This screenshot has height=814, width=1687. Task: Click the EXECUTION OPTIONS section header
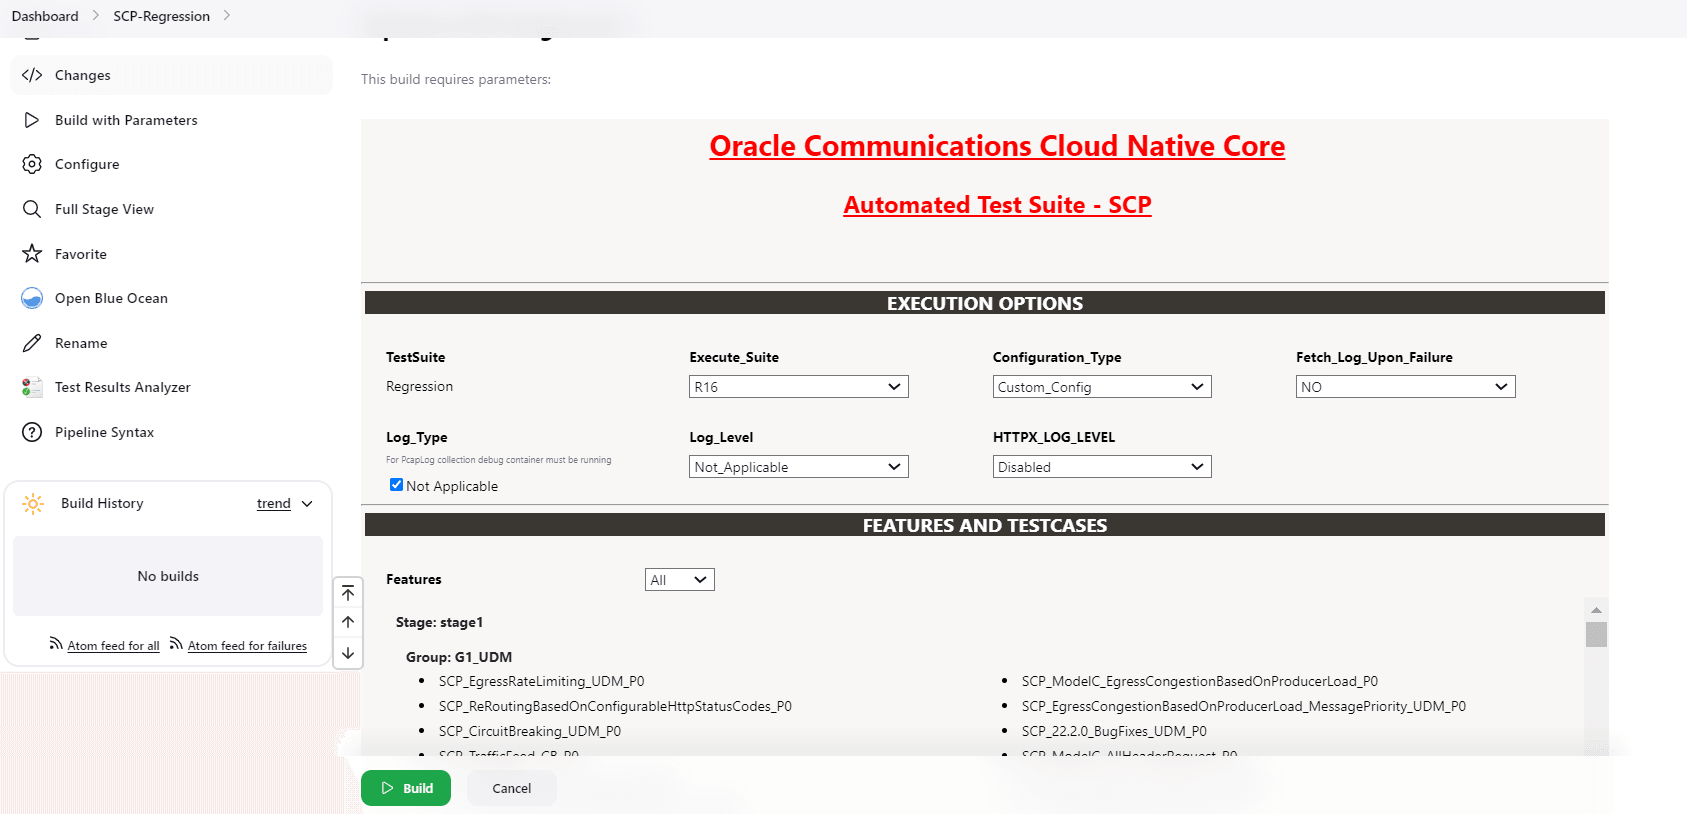click(985, 303)
